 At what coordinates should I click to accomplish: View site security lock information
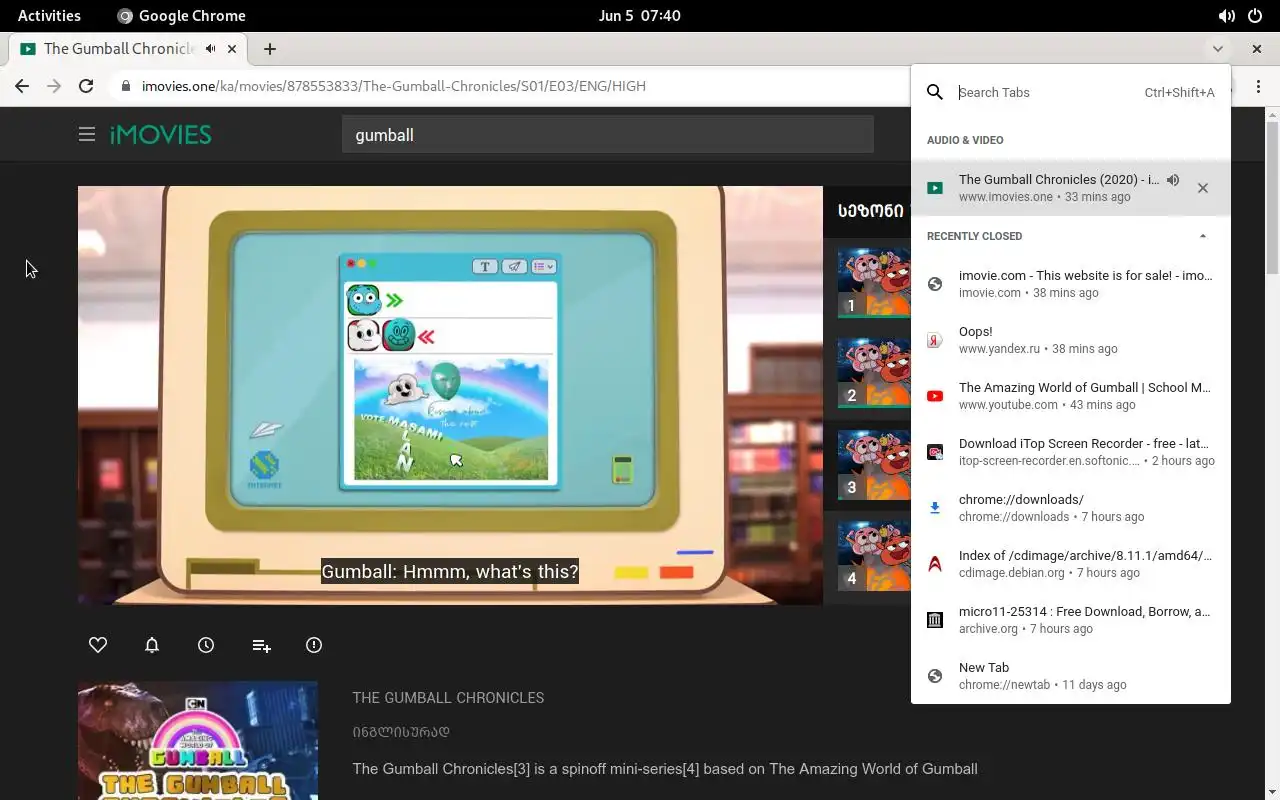(125, 86)
